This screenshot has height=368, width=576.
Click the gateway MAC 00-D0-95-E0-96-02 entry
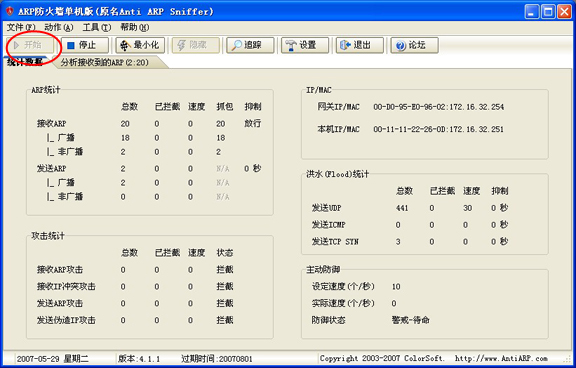coord(410,107)
